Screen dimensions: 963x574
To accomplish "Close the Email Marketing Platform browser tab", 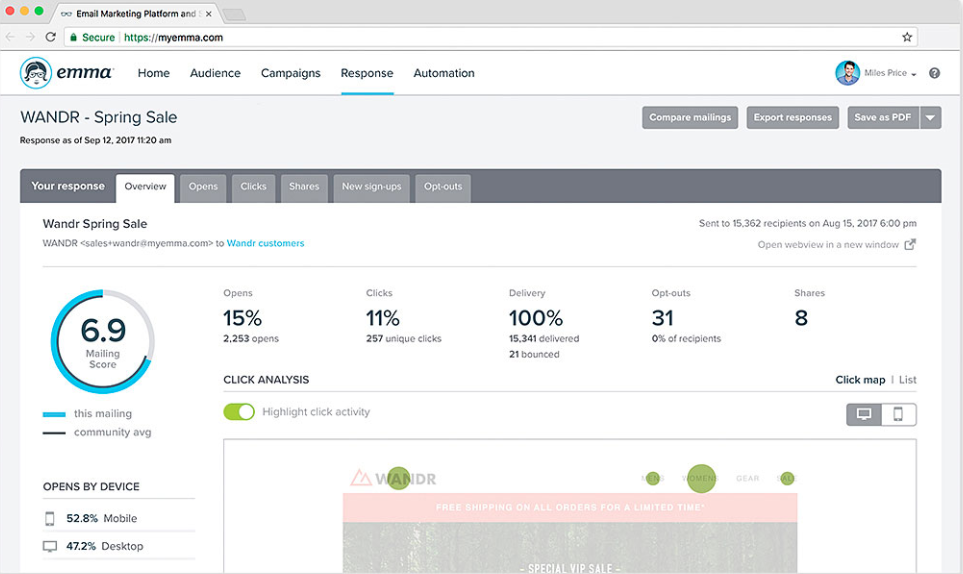I will tap(209, 14).
